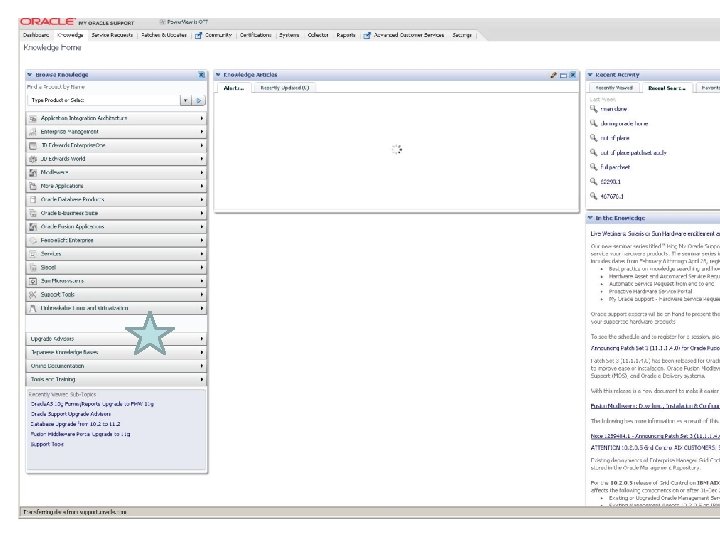Viewport: 720px width, 540px height.
Task: Click the Oracle E-Business Suite category icon
Action: [x=33, y=214]
